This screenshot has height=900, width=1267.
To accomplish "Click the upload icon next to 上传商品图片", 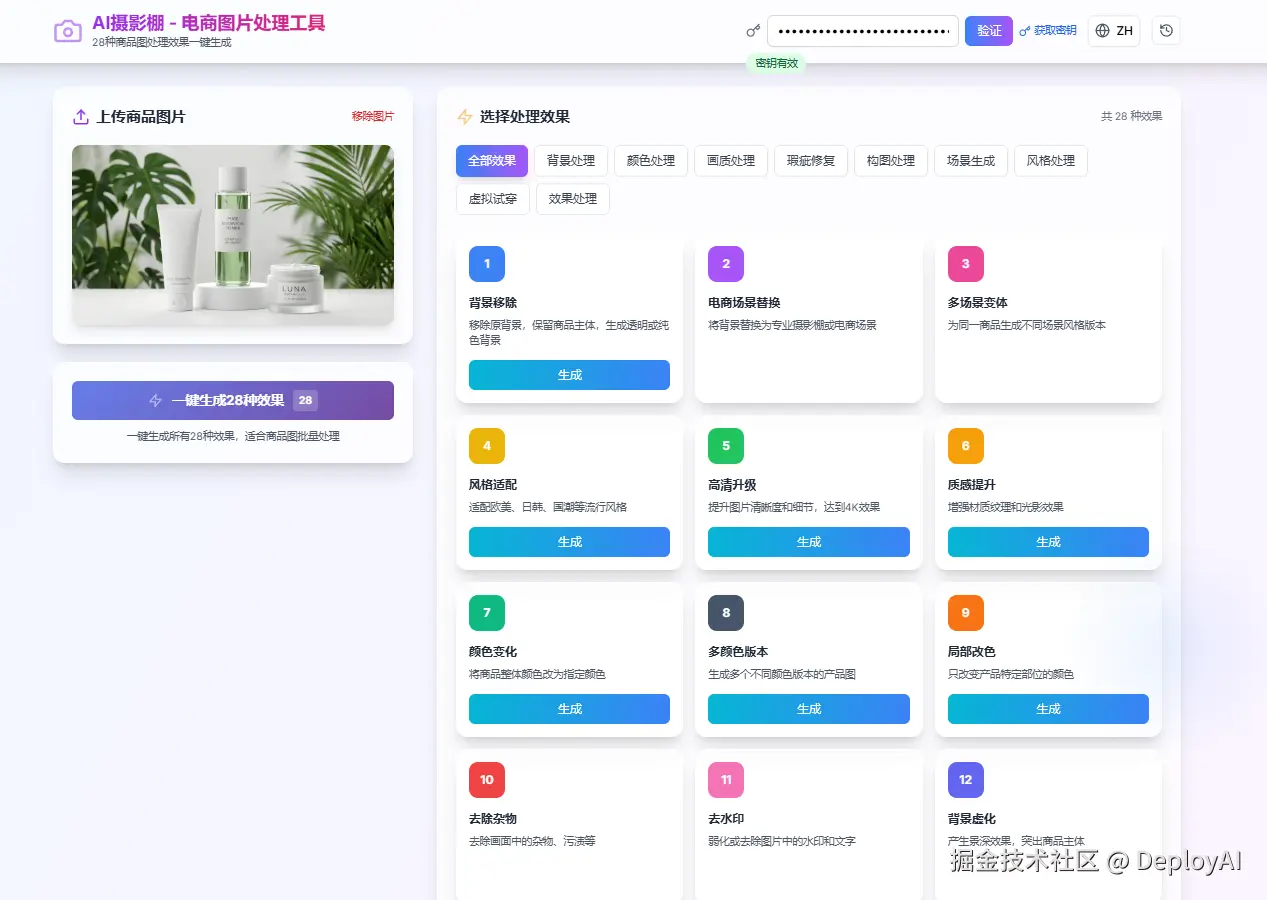I will pyautogui.click(x=81, y=117).
